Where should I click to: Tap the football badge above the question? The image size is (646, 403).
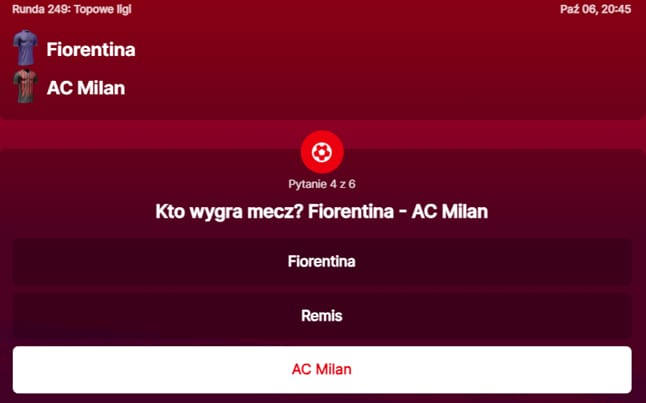click(x=321, y=152)
